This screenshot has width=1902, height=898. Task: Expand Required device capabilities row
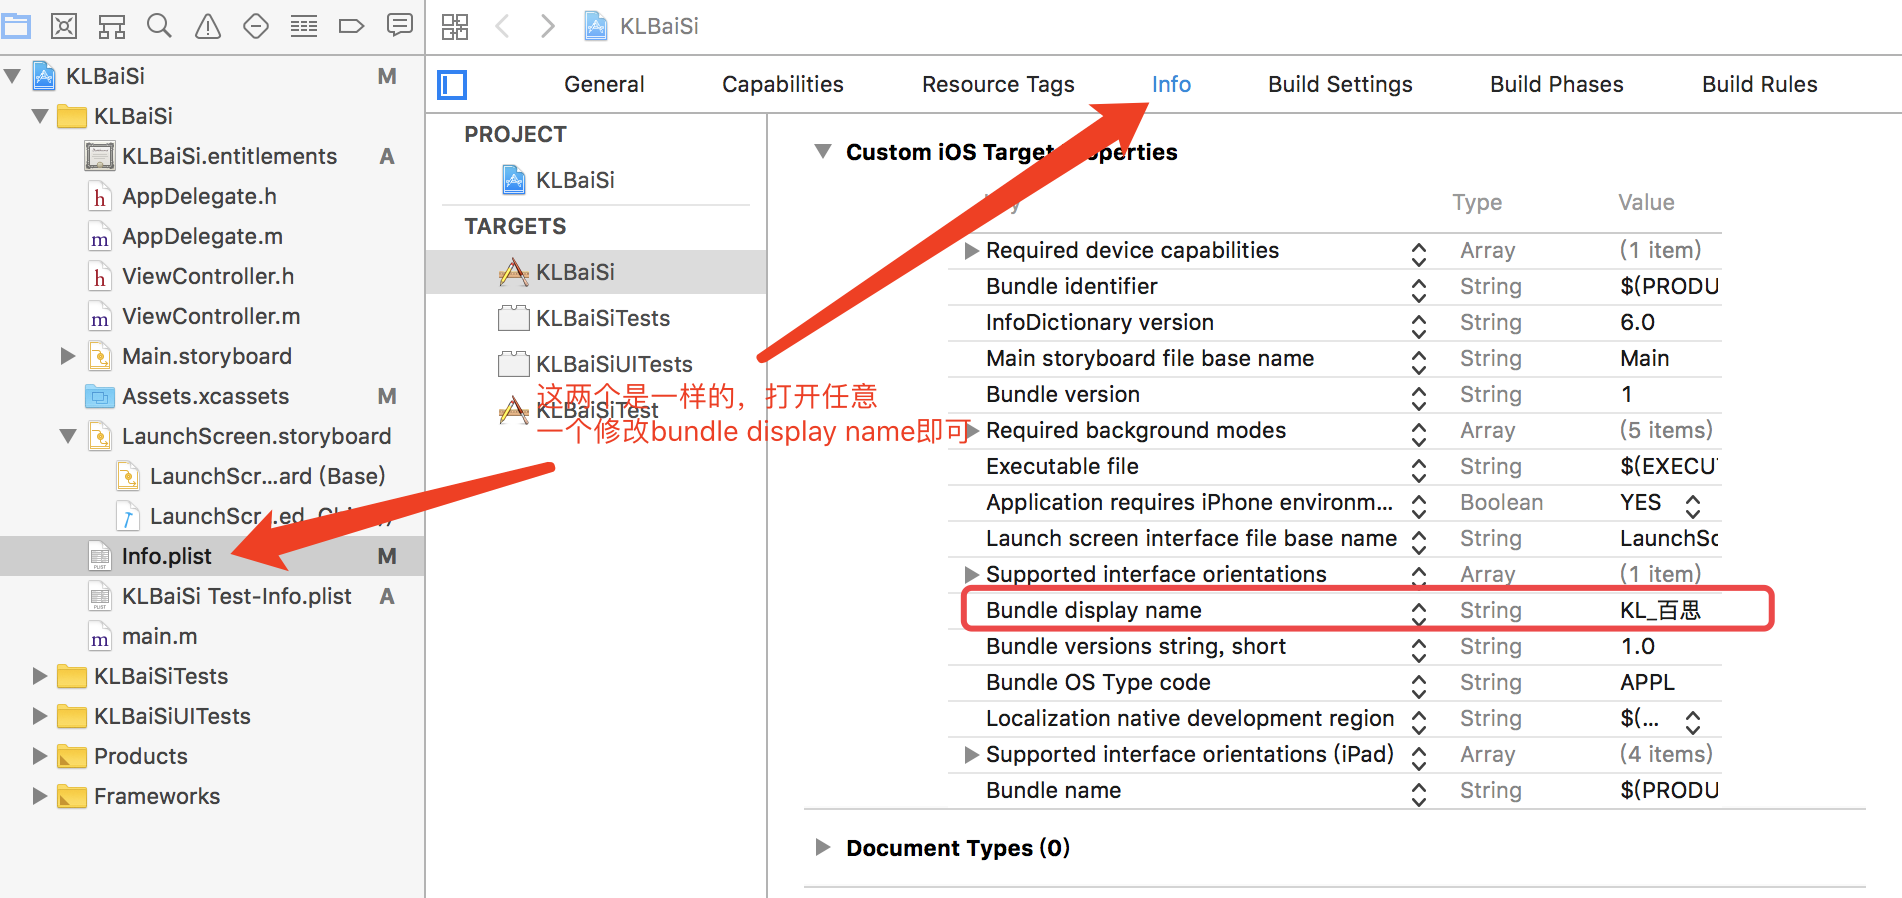[x=971, y=250]
